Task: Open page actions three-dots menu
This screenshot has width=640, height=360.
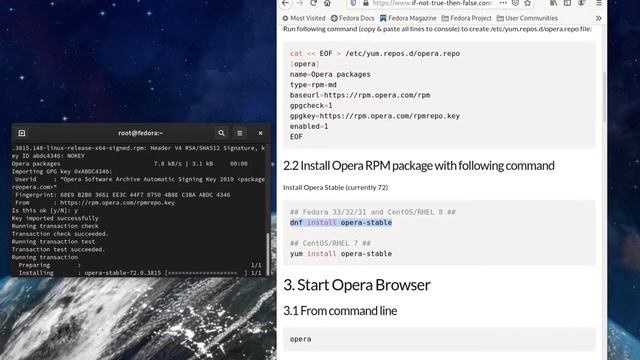Action: [503, 3]
